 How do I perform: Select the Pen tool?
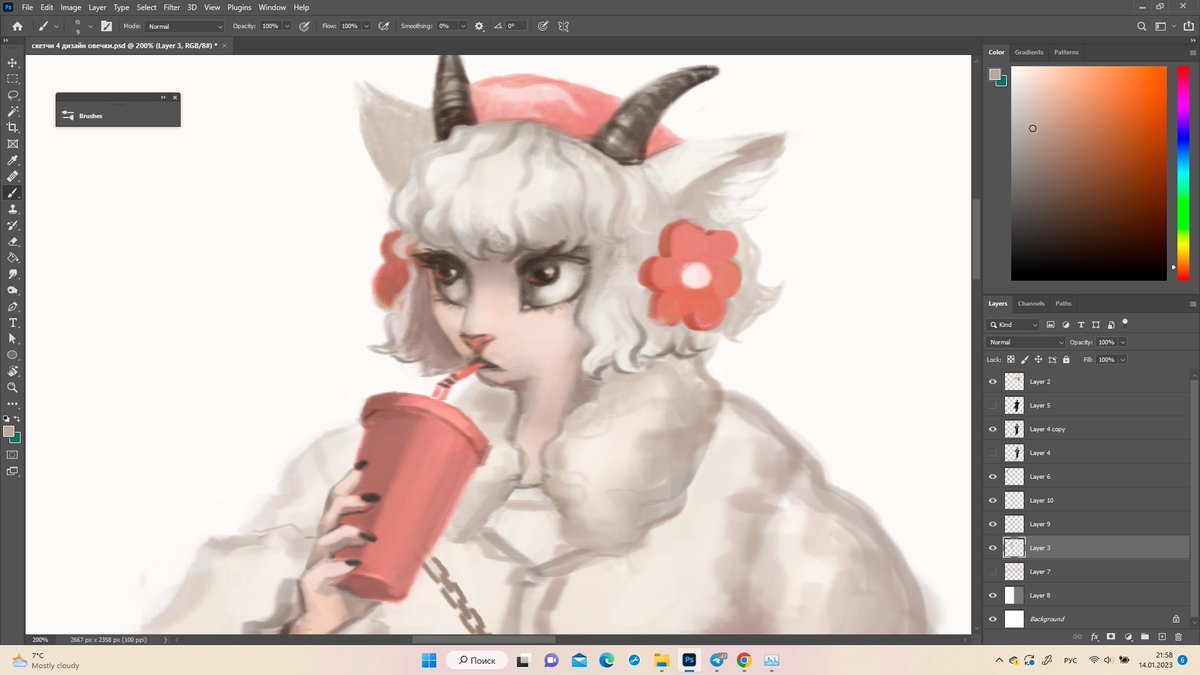(13, 306)
